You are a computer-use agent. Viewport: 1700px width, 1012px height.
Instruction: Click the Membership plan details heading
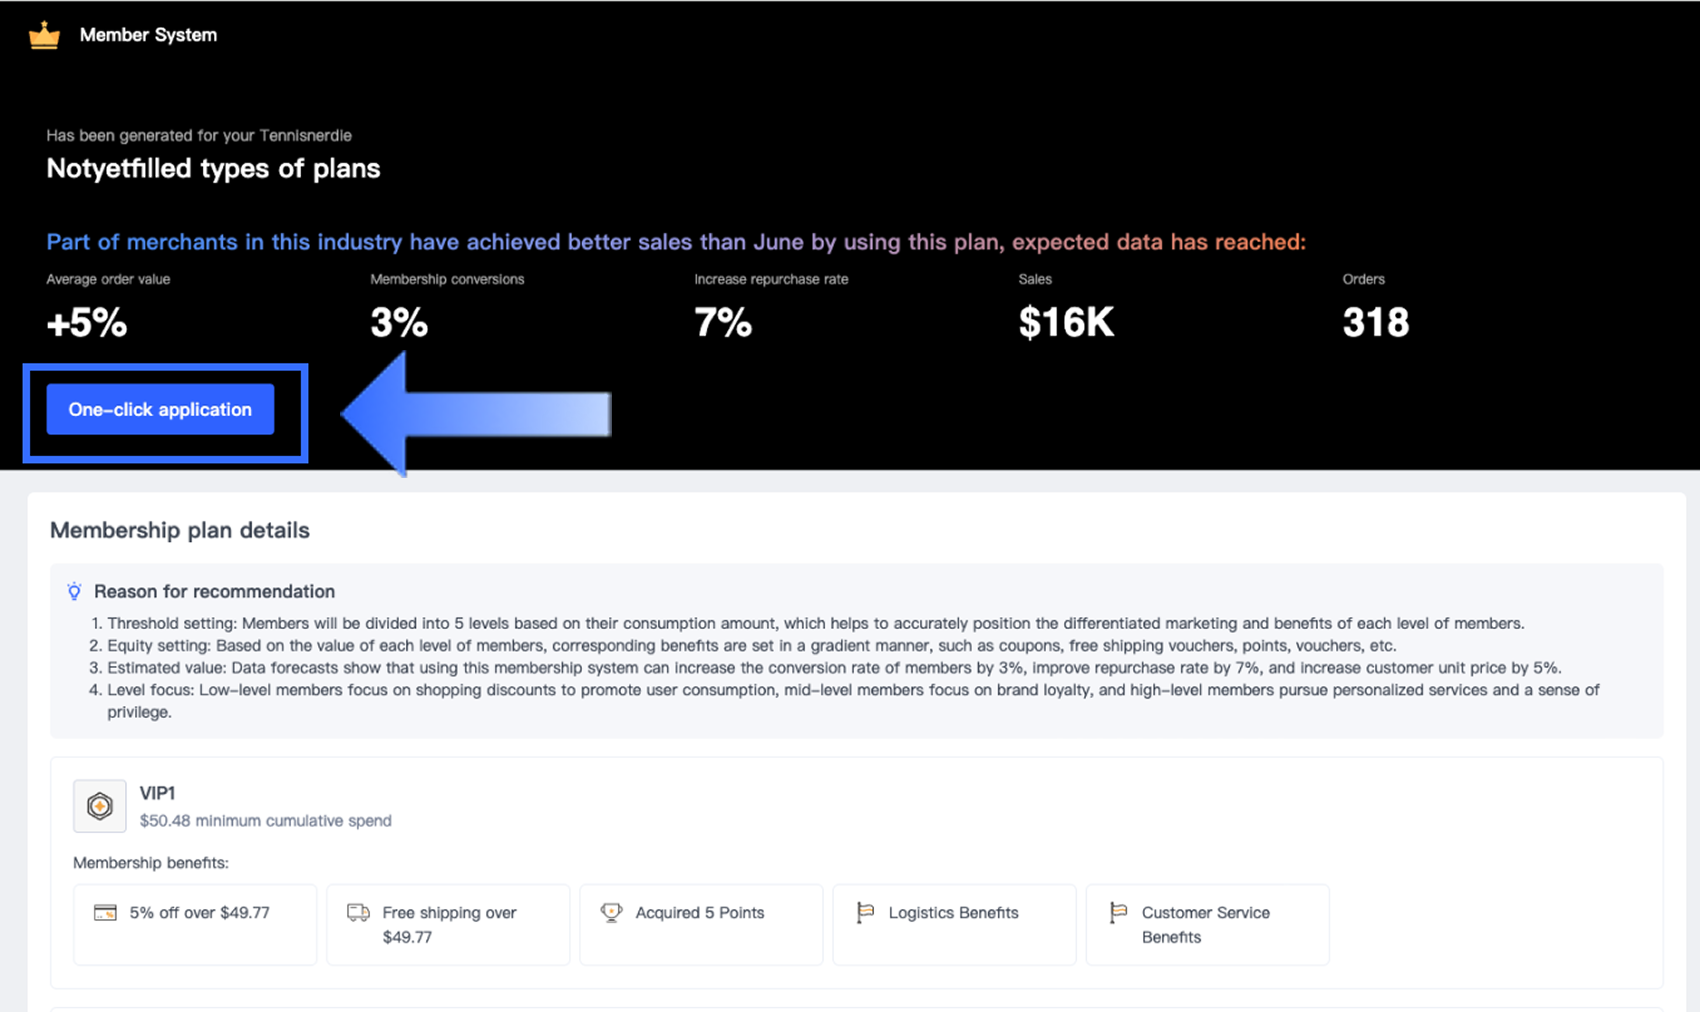180,530
